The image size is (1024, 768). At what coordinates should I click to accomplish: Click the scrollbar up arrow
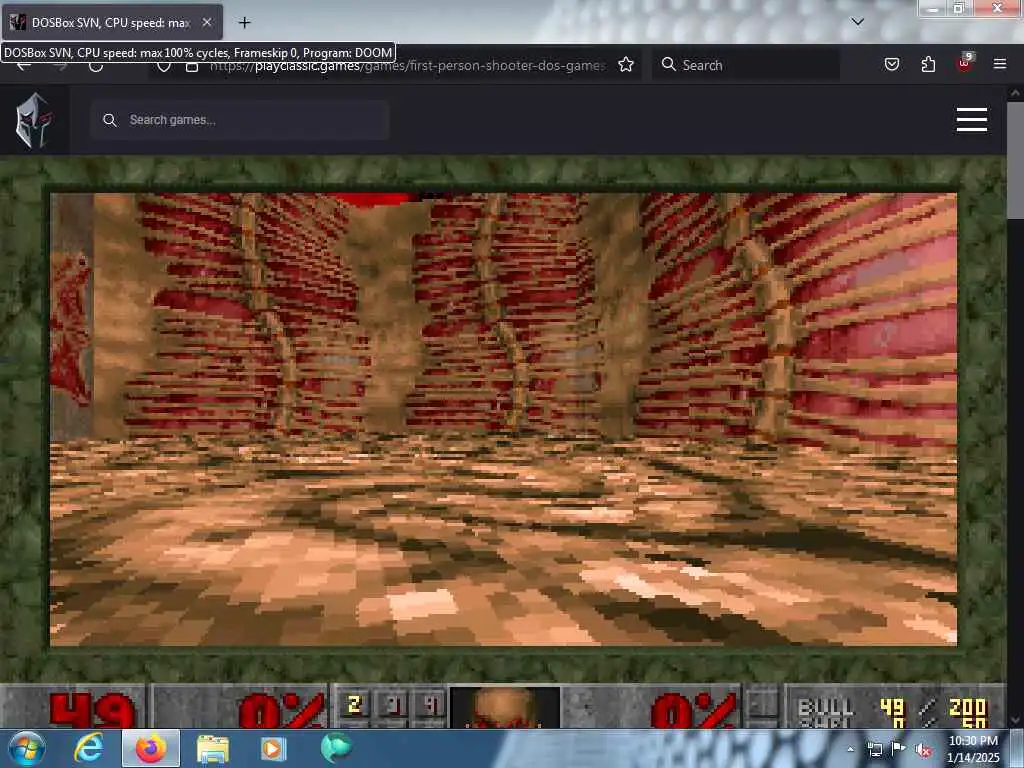pyautogui.click(x=1015, y=93)
